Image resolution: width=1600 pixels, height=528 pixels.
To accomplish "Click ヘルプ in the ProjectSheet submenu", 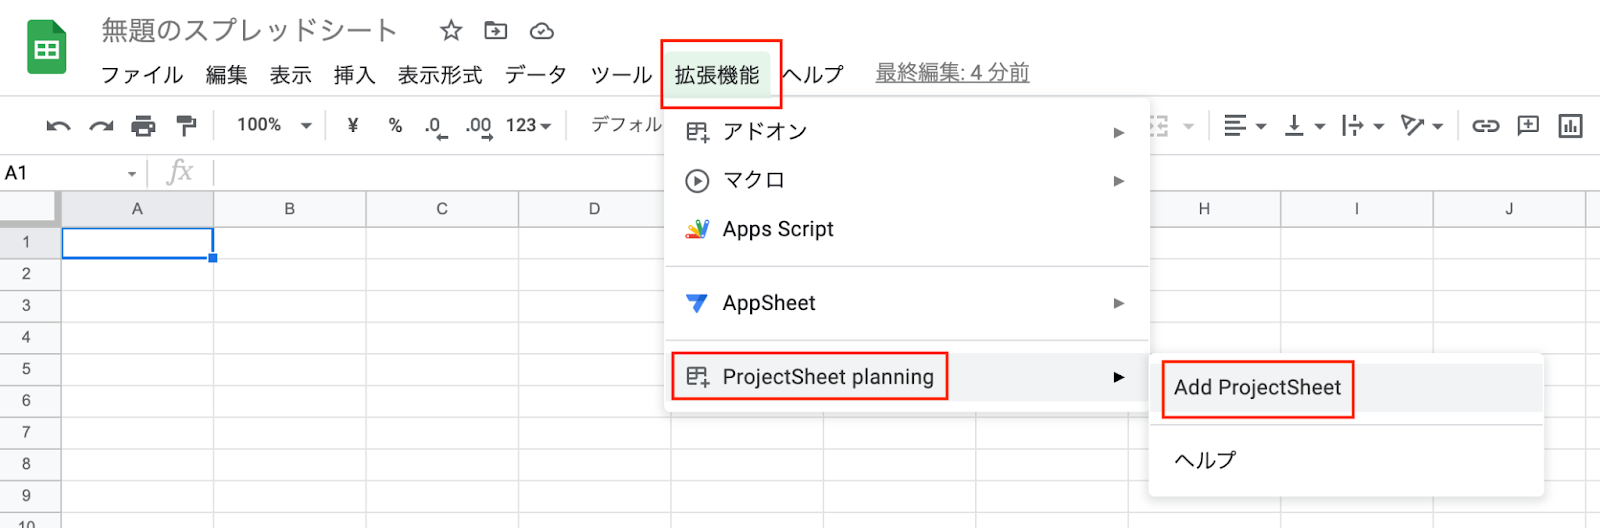I will point(1346,460).
